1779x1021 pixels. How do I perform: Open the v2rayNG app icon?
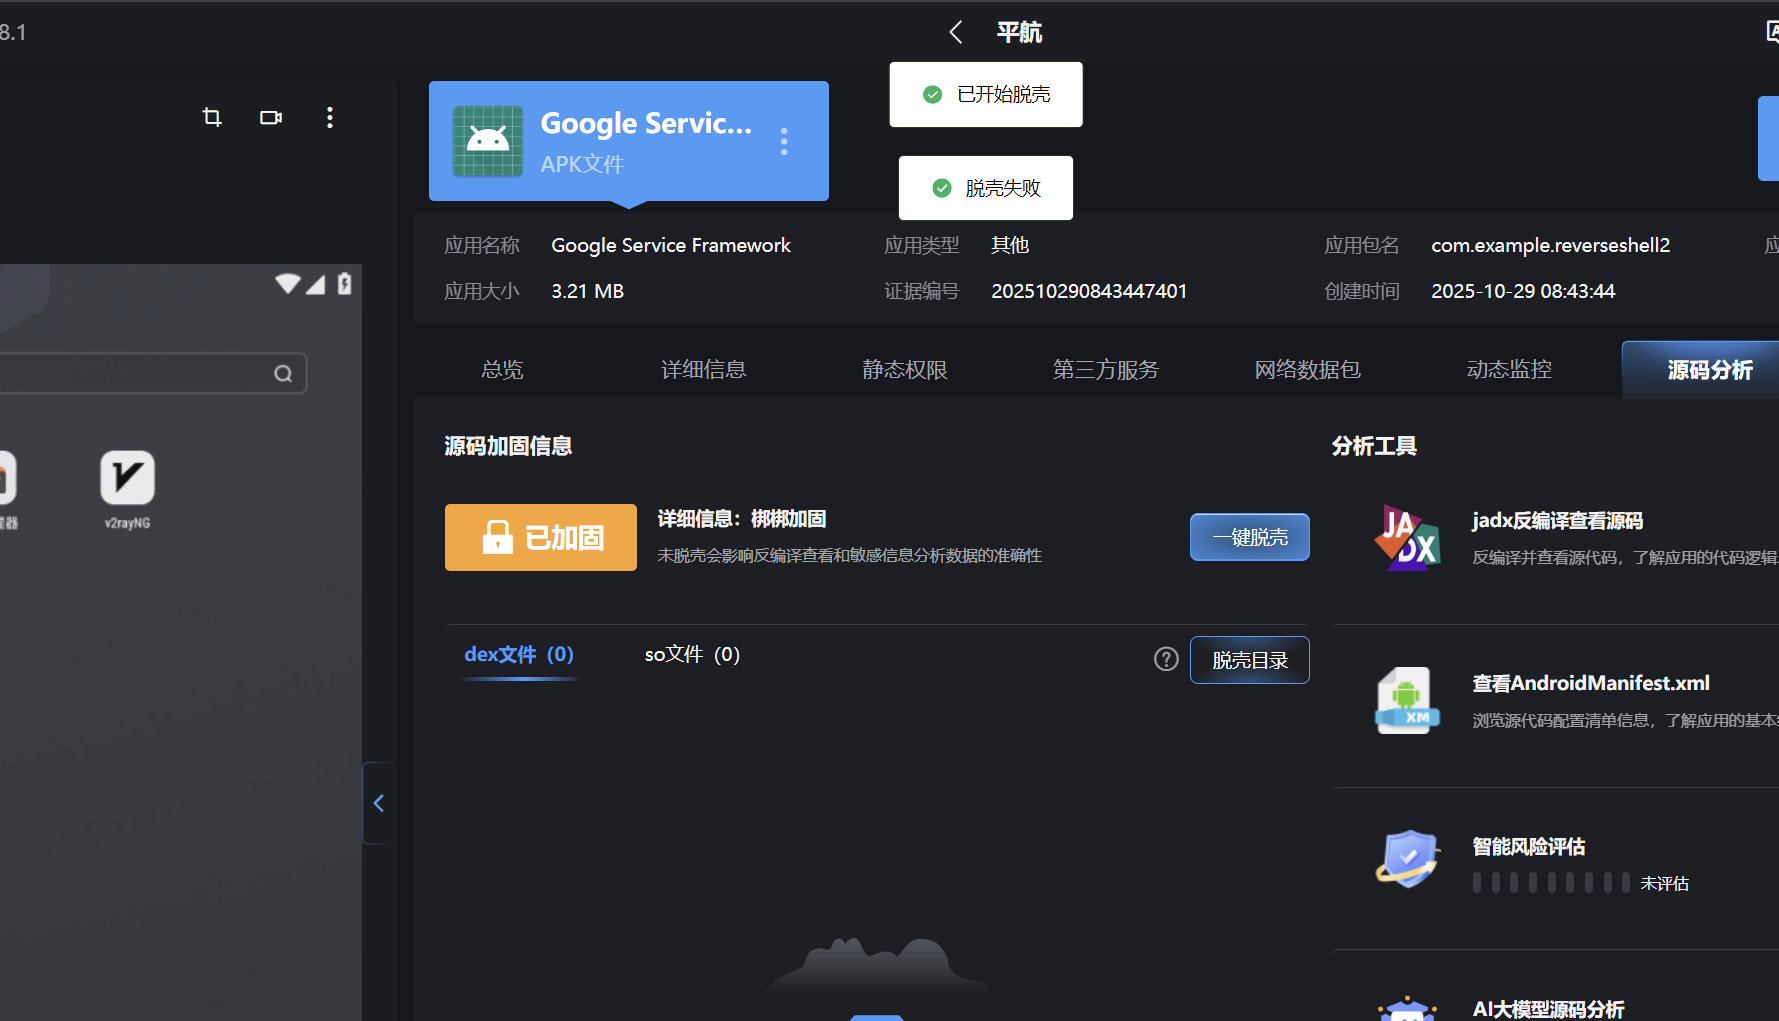127,479
